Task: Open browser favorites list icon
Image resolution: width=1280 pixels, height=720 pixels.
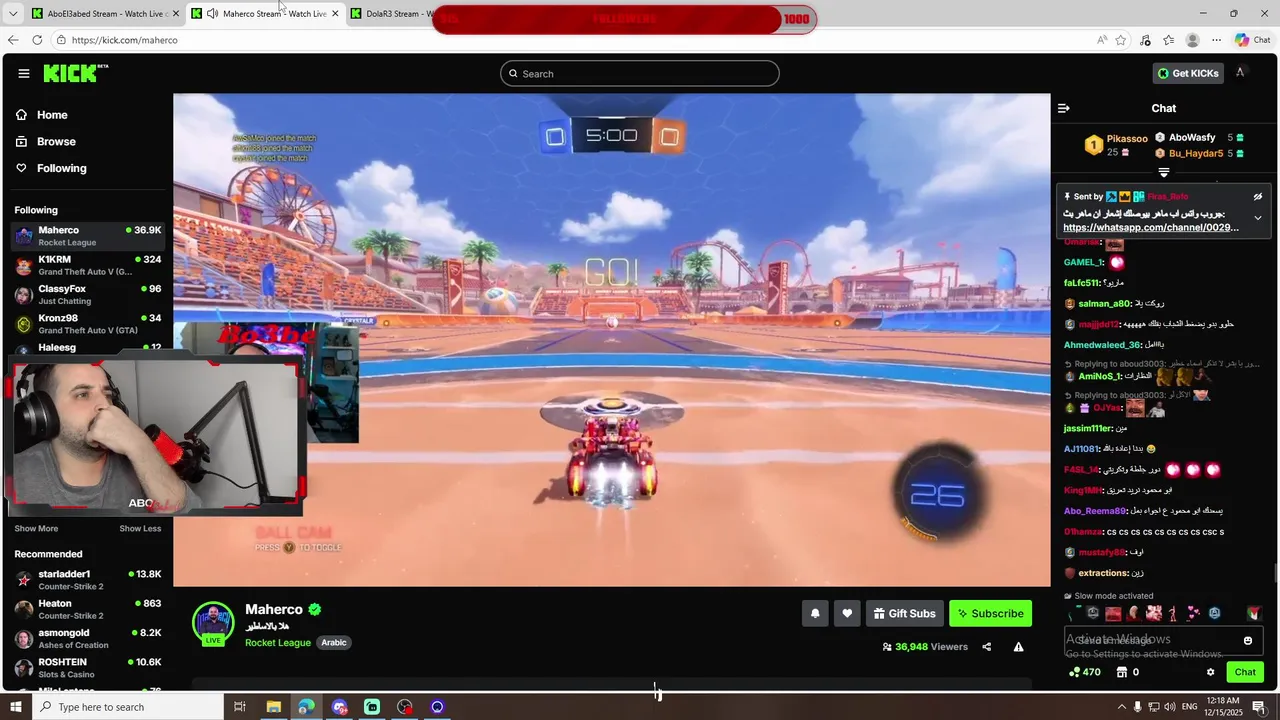Action: tap(1168, 40)
